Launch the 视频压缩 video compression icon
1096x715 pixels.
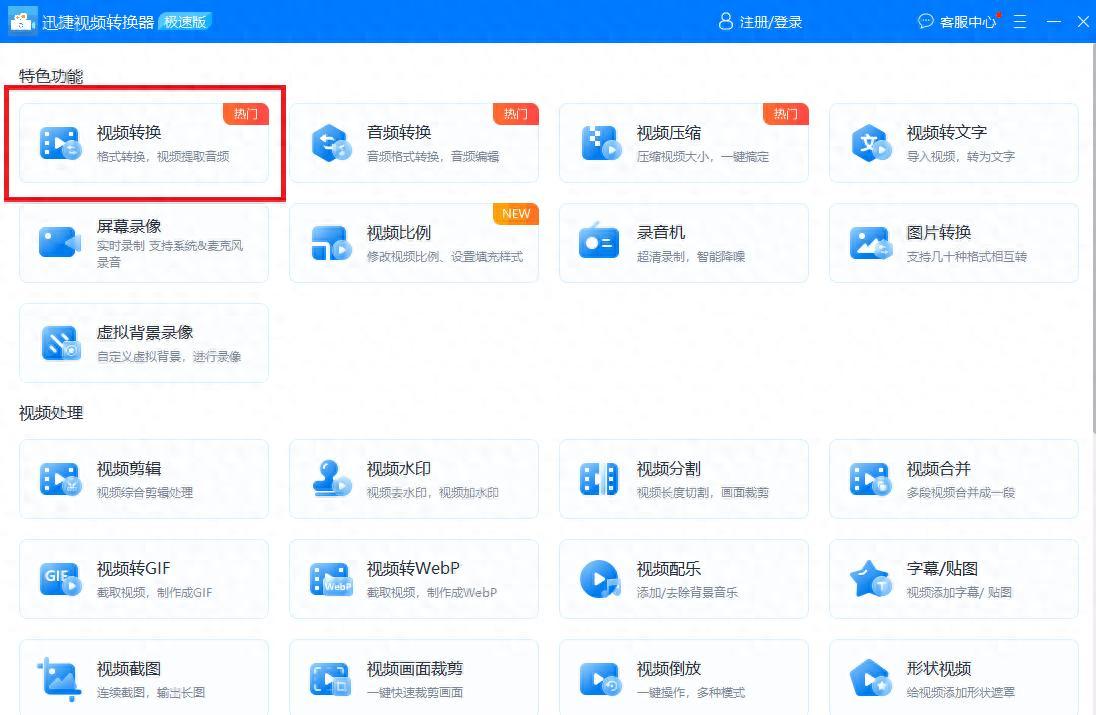click(600, 143)
